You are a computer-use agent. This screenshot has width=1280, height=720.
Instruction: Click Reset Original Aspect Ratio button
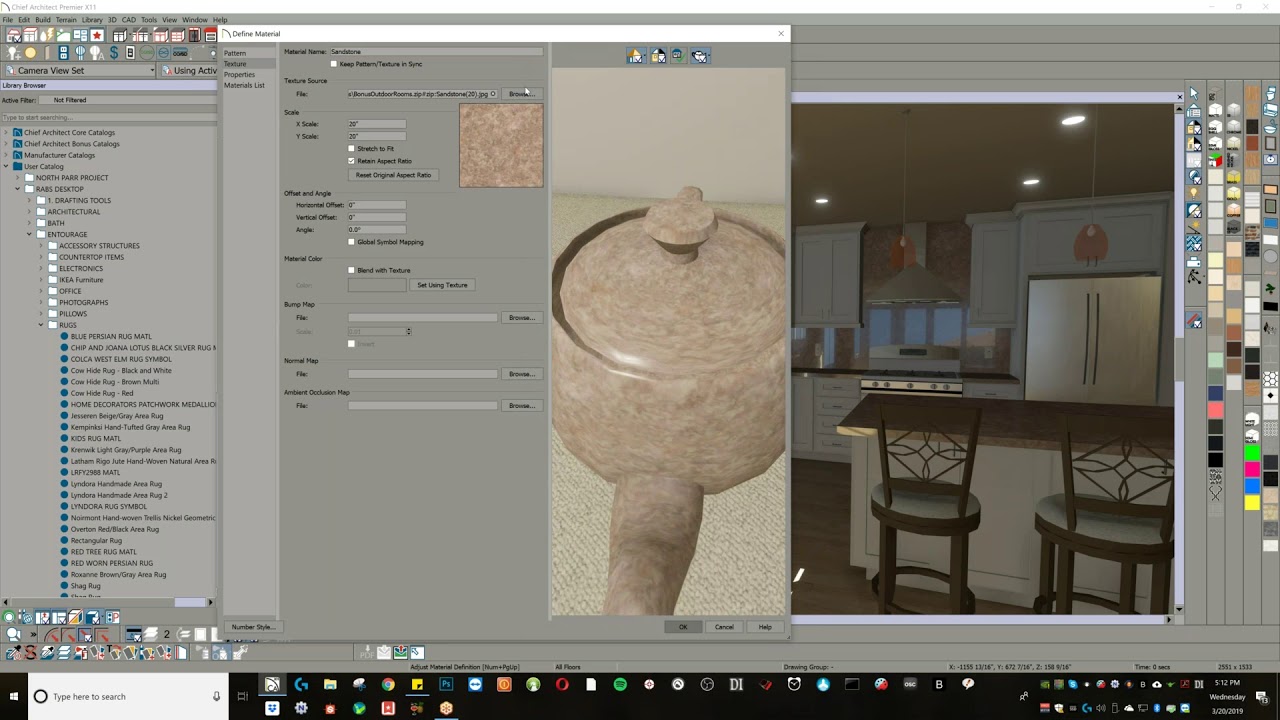(393, 175)
